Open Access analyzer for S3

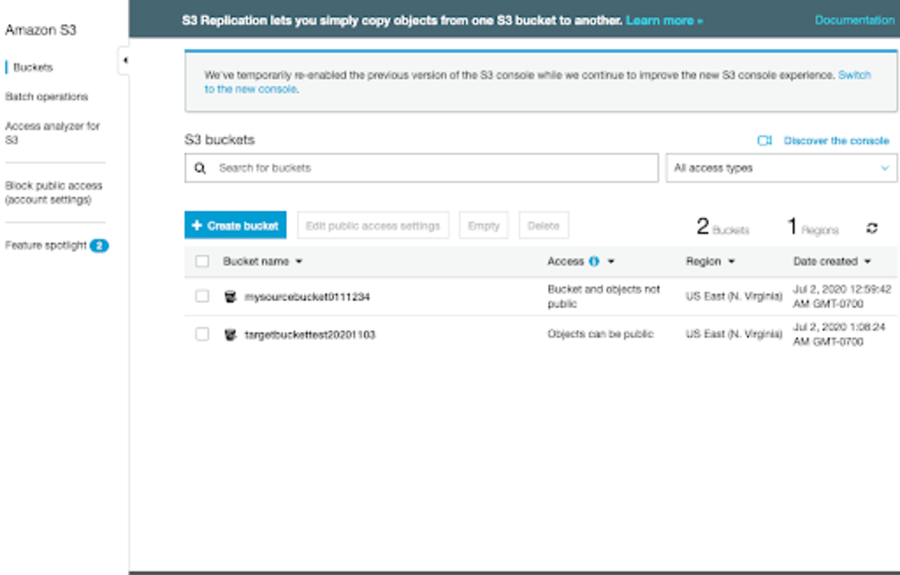pyautogui.click(x=52, y=133)
